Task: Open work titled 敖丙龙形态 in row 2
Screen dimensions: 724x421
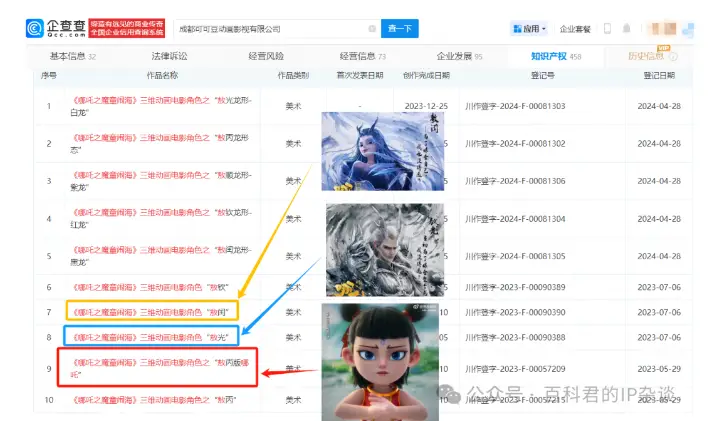Action: (x=160, y=144)
